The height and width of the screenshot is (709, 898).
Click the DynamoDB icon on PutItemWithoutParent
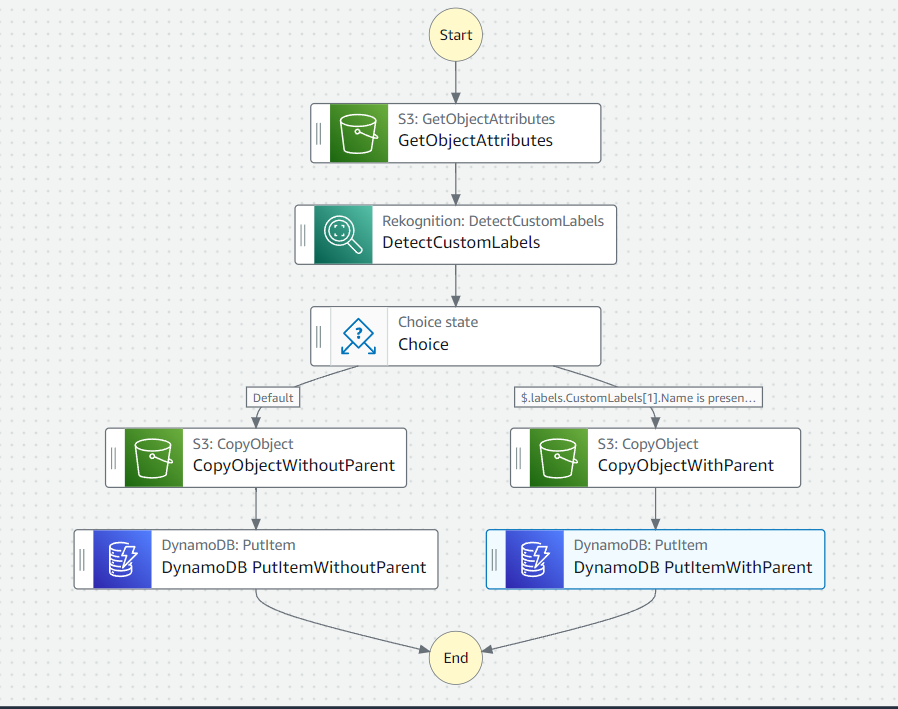point(122,560)
